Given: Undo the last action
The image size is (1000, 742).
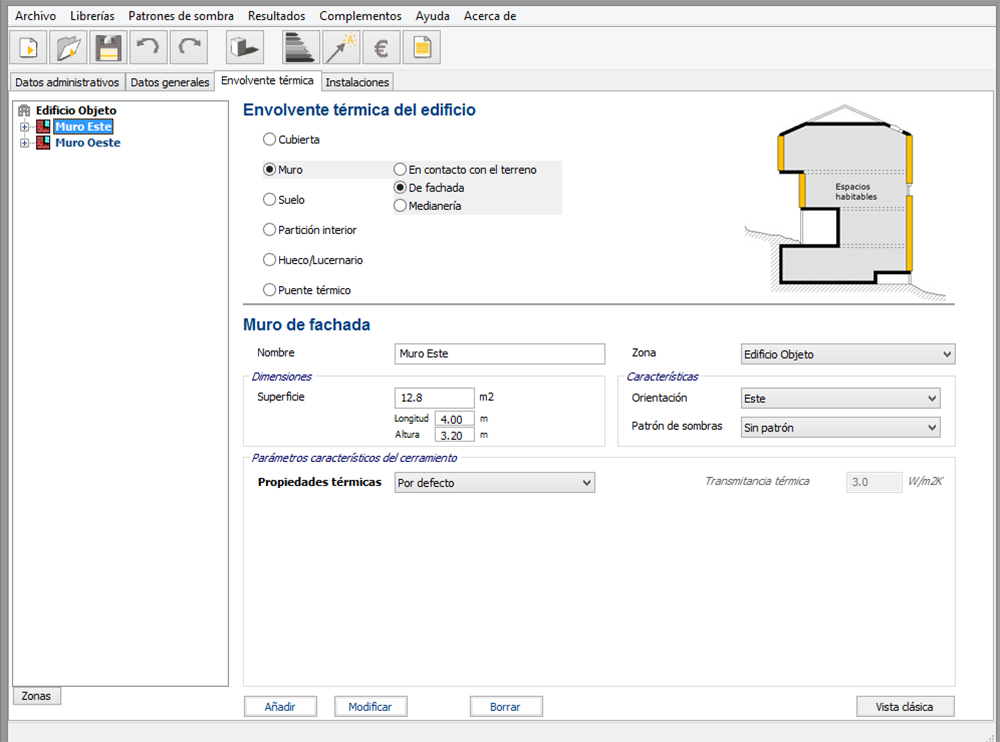Looking at the screenshot, I should (x=149, y=48).
